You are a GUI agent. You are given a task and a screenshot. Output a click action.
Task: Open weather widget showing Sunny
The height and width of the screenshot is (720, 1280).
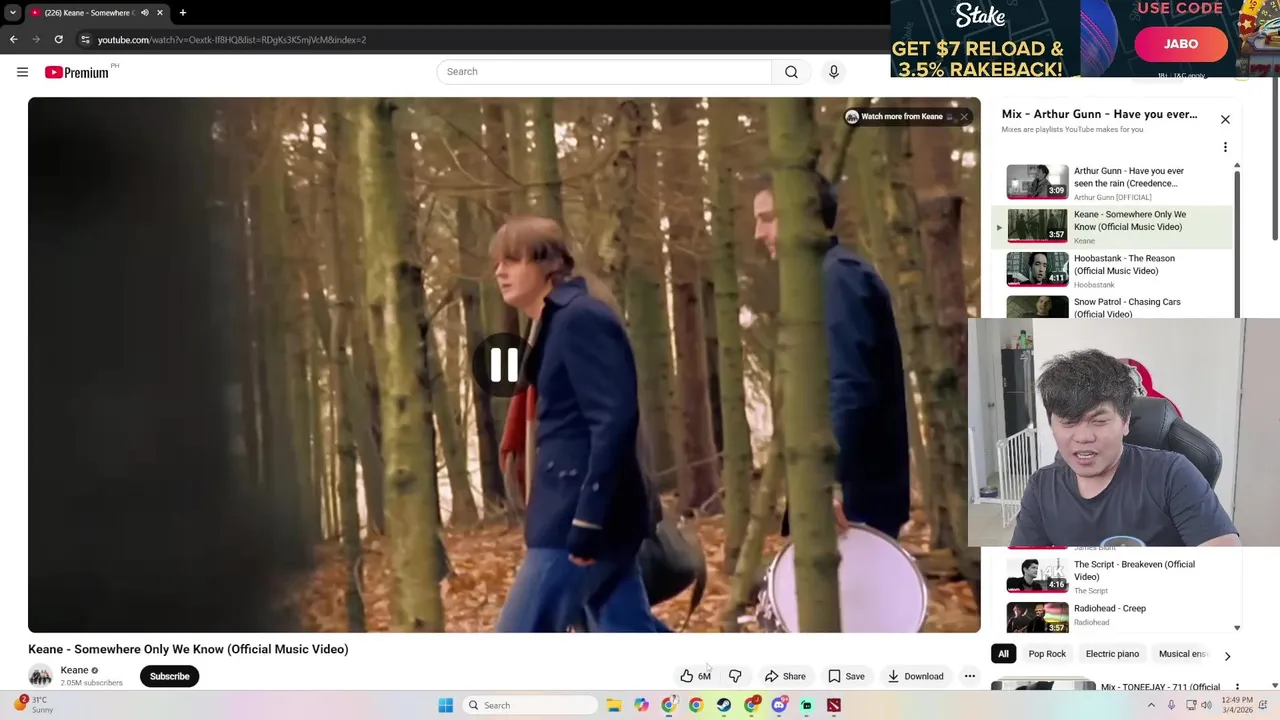click(34, 705)
